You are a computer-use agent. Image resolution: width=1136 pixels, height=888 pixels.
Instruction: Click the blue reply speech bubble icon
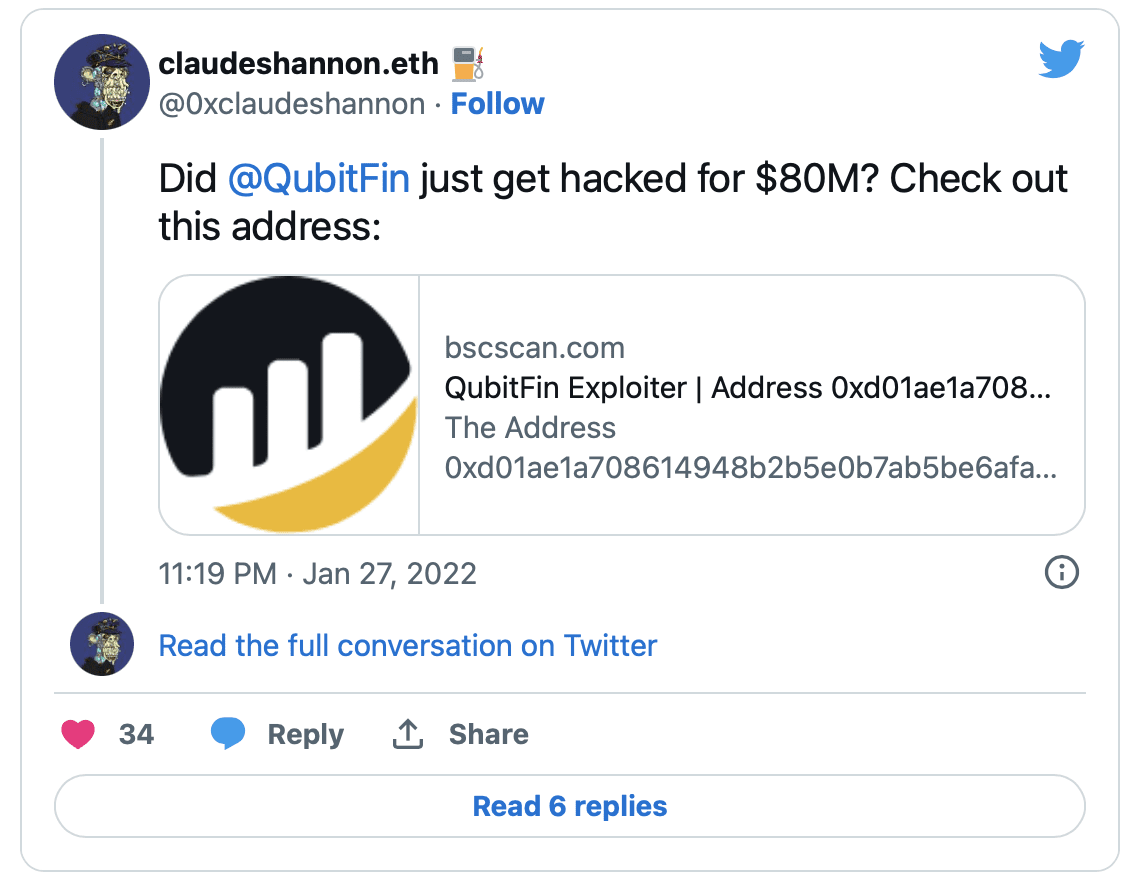pyautogui.click(x=227, y=734)
